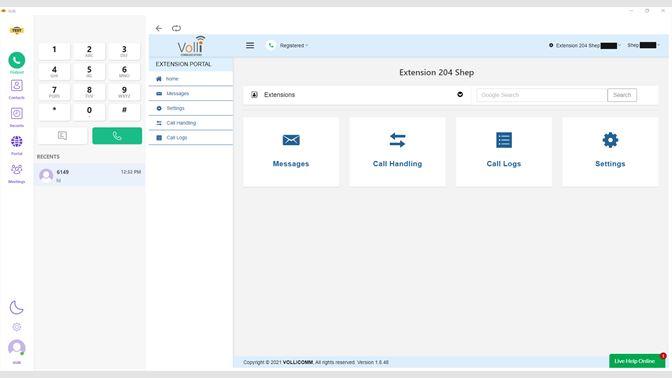This screenshot has width=672, height=378.
Task: Dial digit 1 on the keypad
Action: (54, 51)
